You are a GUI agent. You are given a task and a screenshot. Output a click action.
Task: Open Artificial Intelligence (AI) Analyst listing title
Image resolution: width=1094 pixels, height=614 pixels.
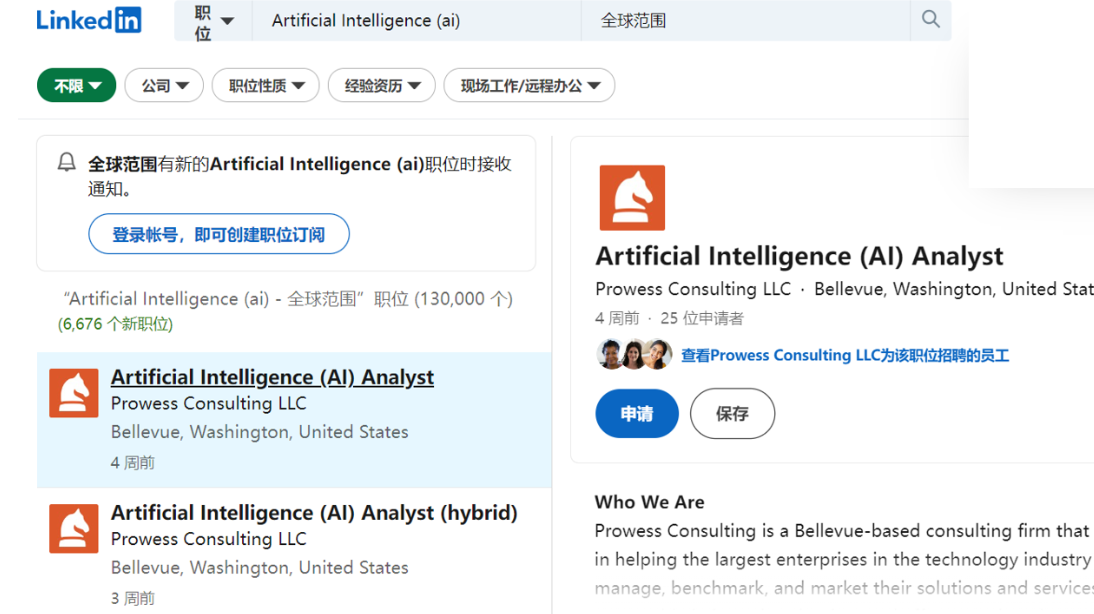pos(272,377)
